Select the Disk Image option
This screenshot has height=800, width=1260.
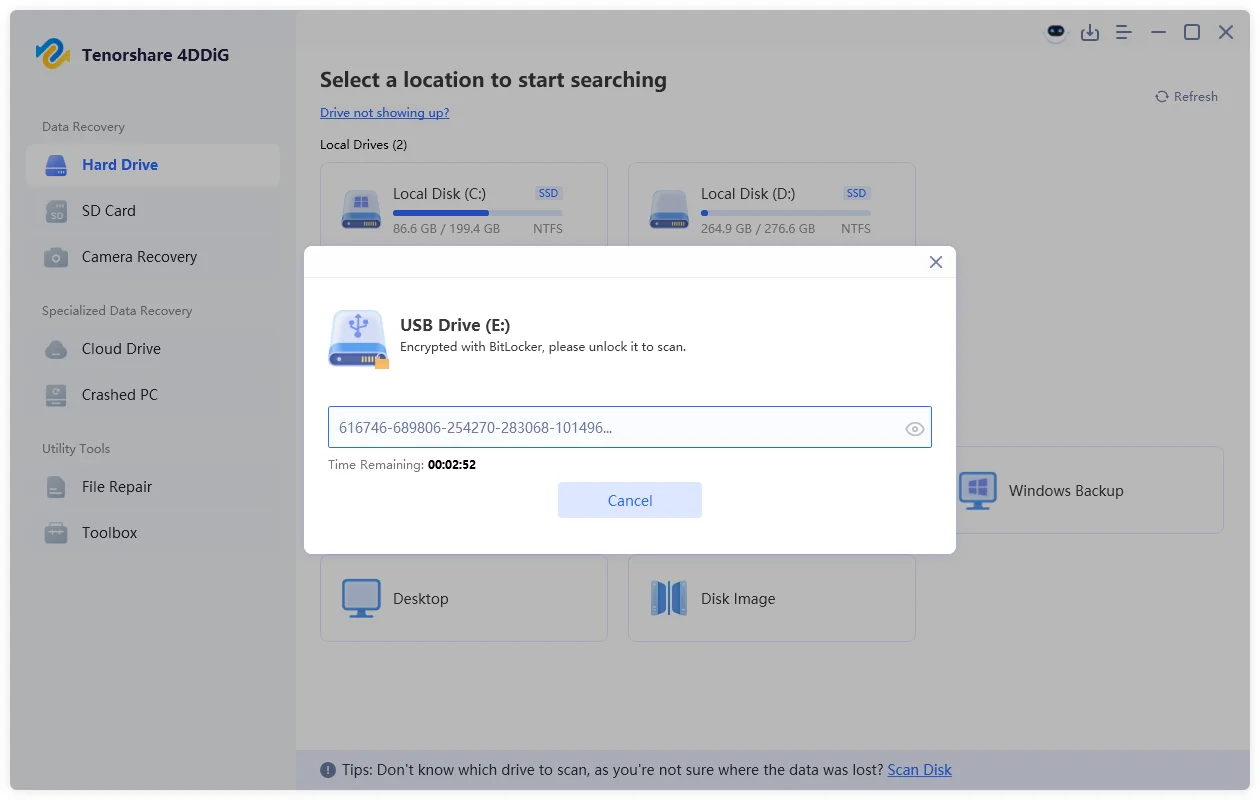(771, 598)
